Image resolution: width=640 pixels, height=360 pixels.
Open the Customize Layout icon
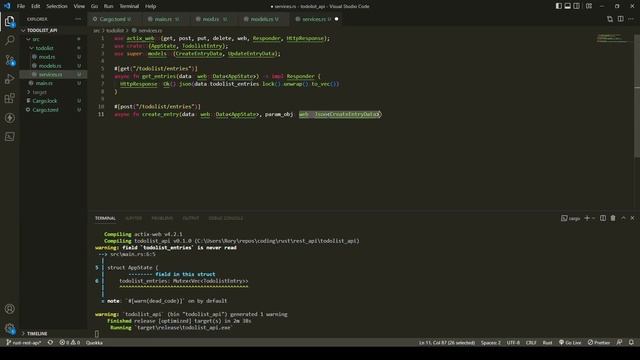[x=589, y=6]
